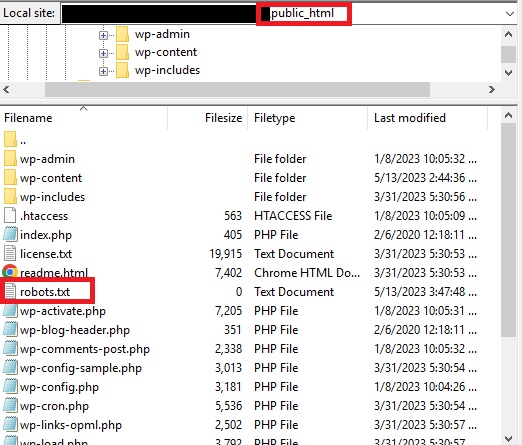This screenshot has height=445, width=522.
Task: Click the robots.txt document icon
Action: click(x=10, y=292)
